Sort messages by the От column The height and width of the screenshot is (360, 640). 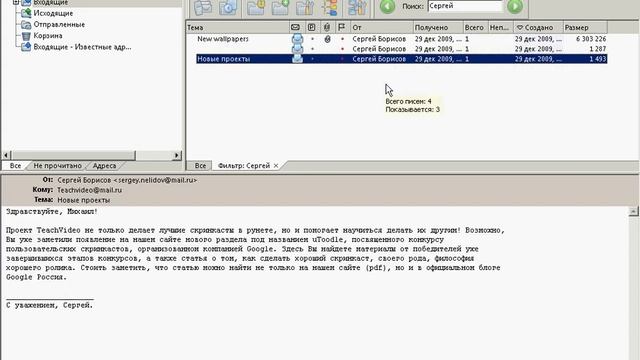(x=381, y=27)
